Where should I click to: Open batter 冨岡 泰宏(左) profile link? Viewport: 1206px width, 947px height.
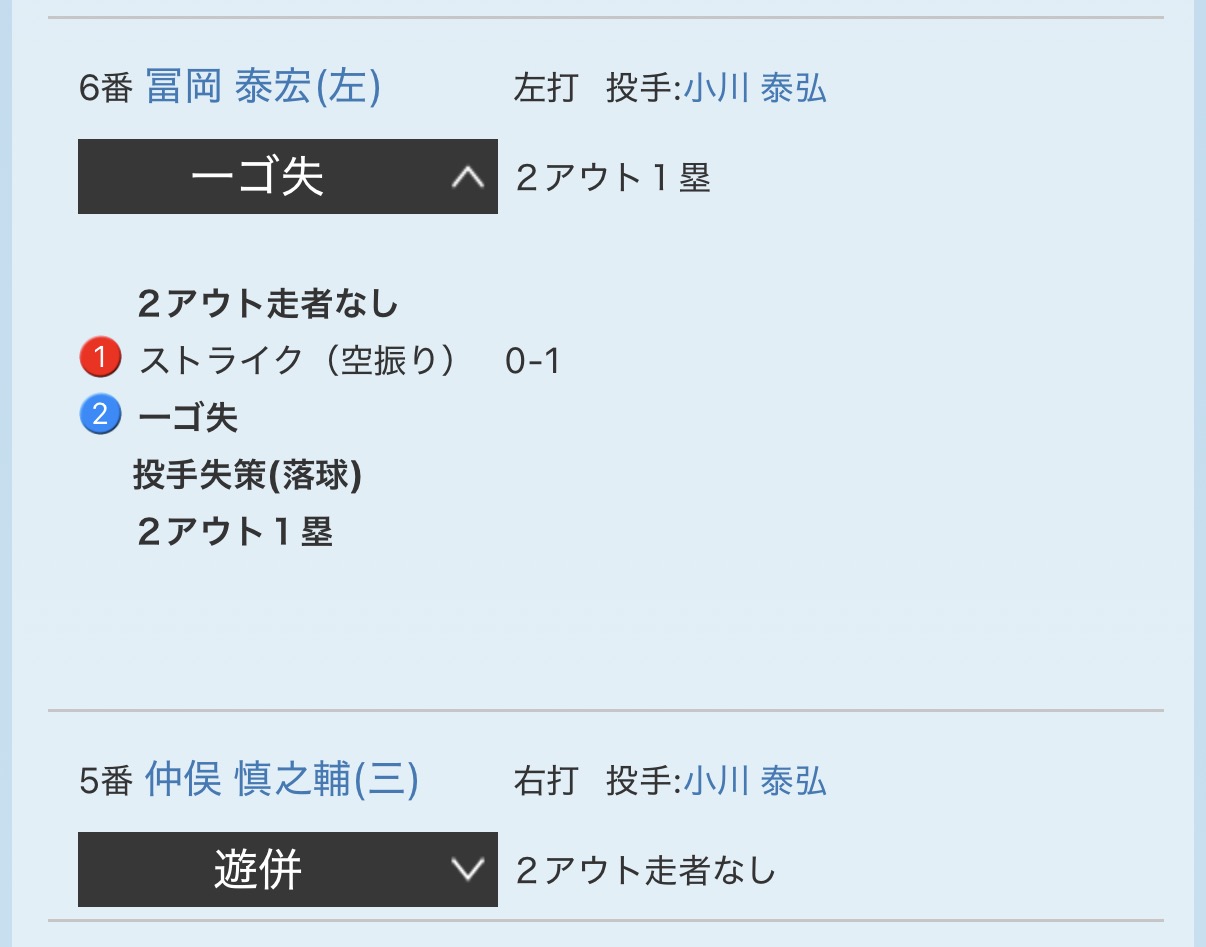pyautogui.click(x=263, y=88)
